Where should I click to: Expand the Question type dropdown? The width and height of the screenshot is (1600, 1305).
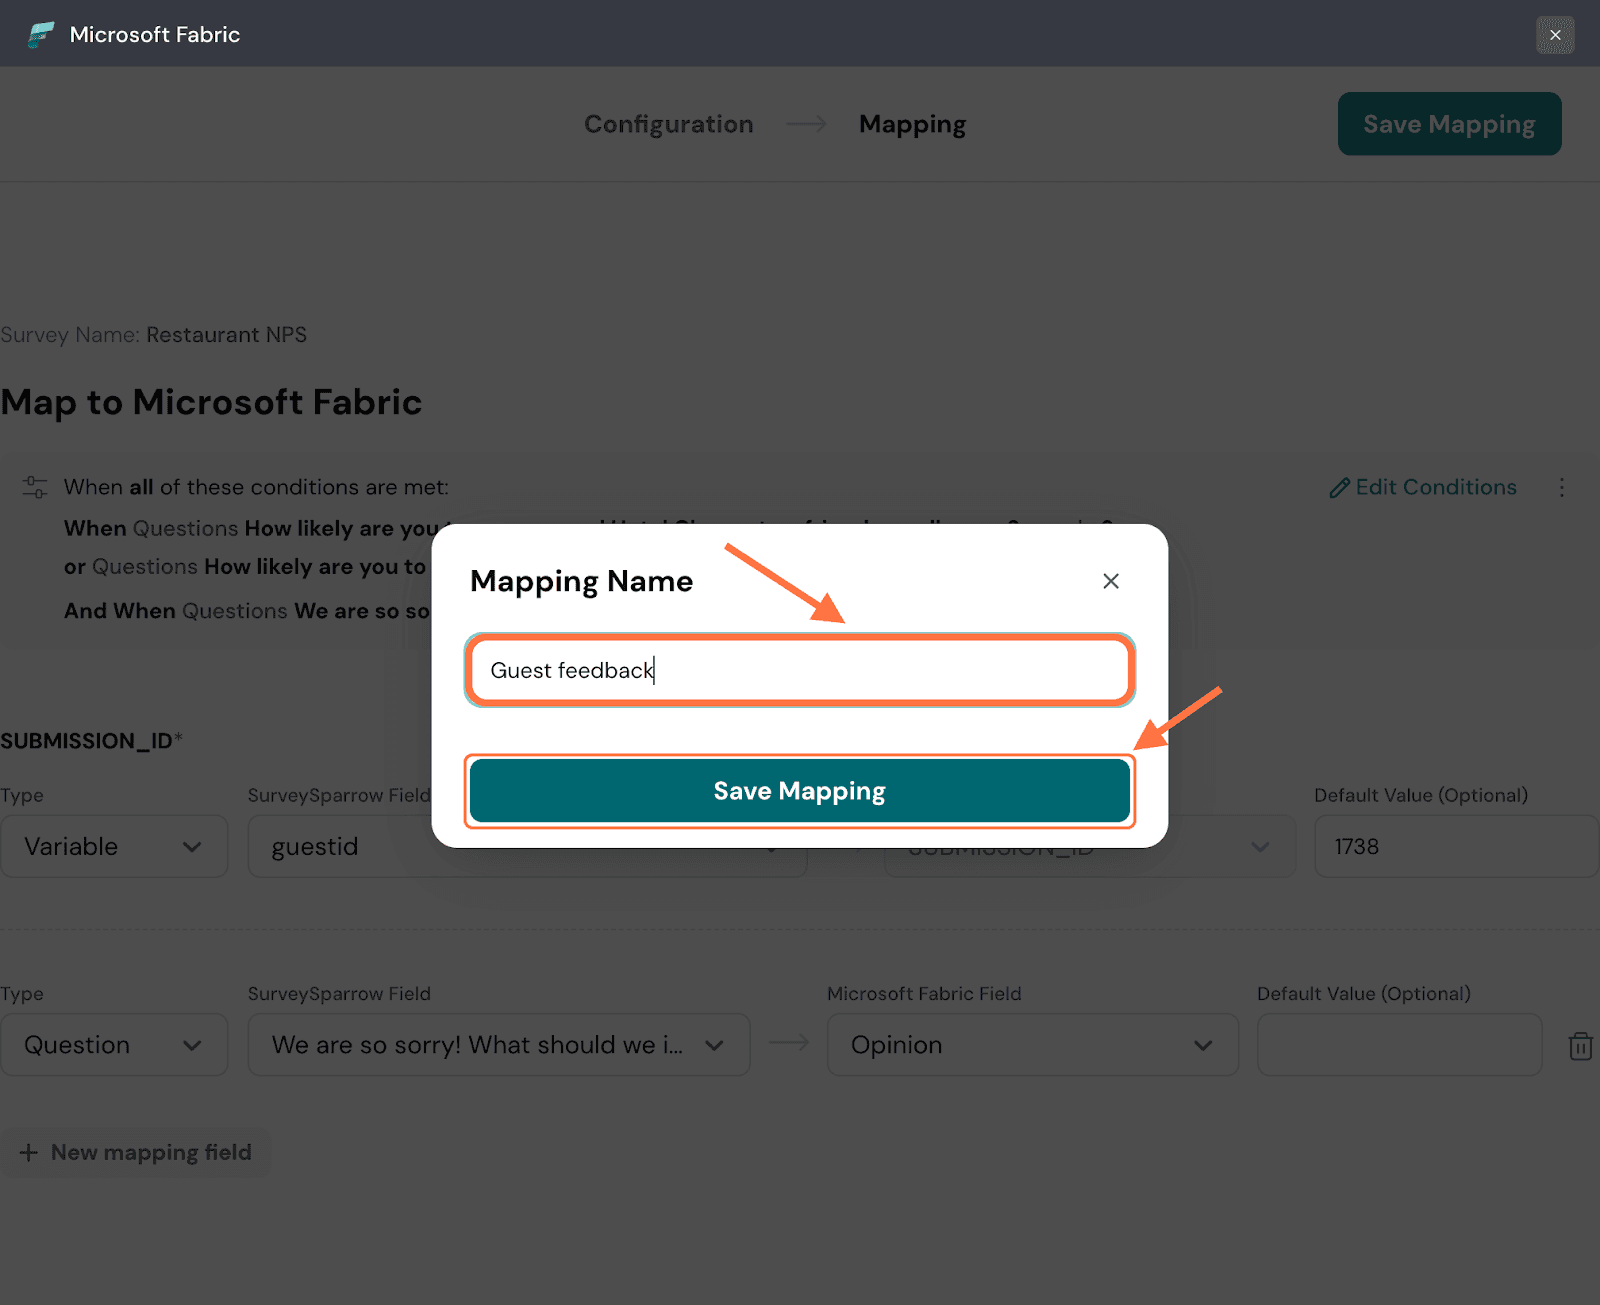(114, 1045)
